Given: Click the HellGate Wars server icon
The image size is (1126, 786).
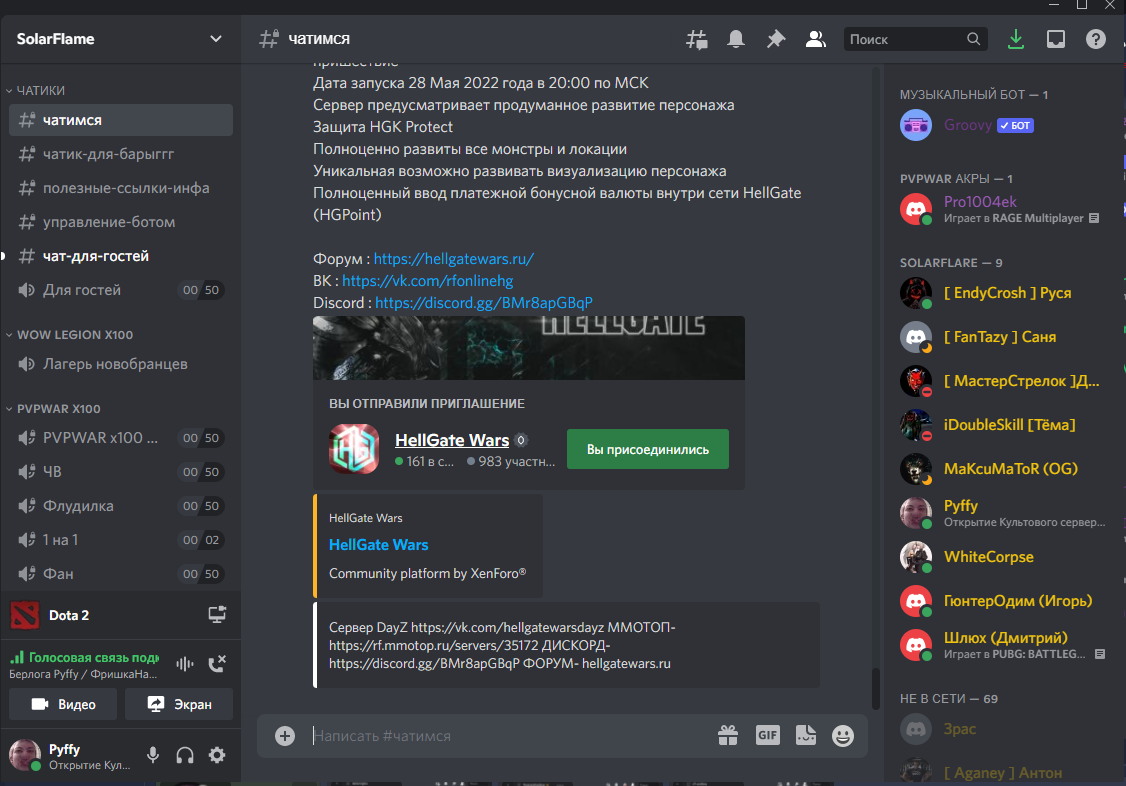Looking at the screenshot, I should click(x=354, y=449).
